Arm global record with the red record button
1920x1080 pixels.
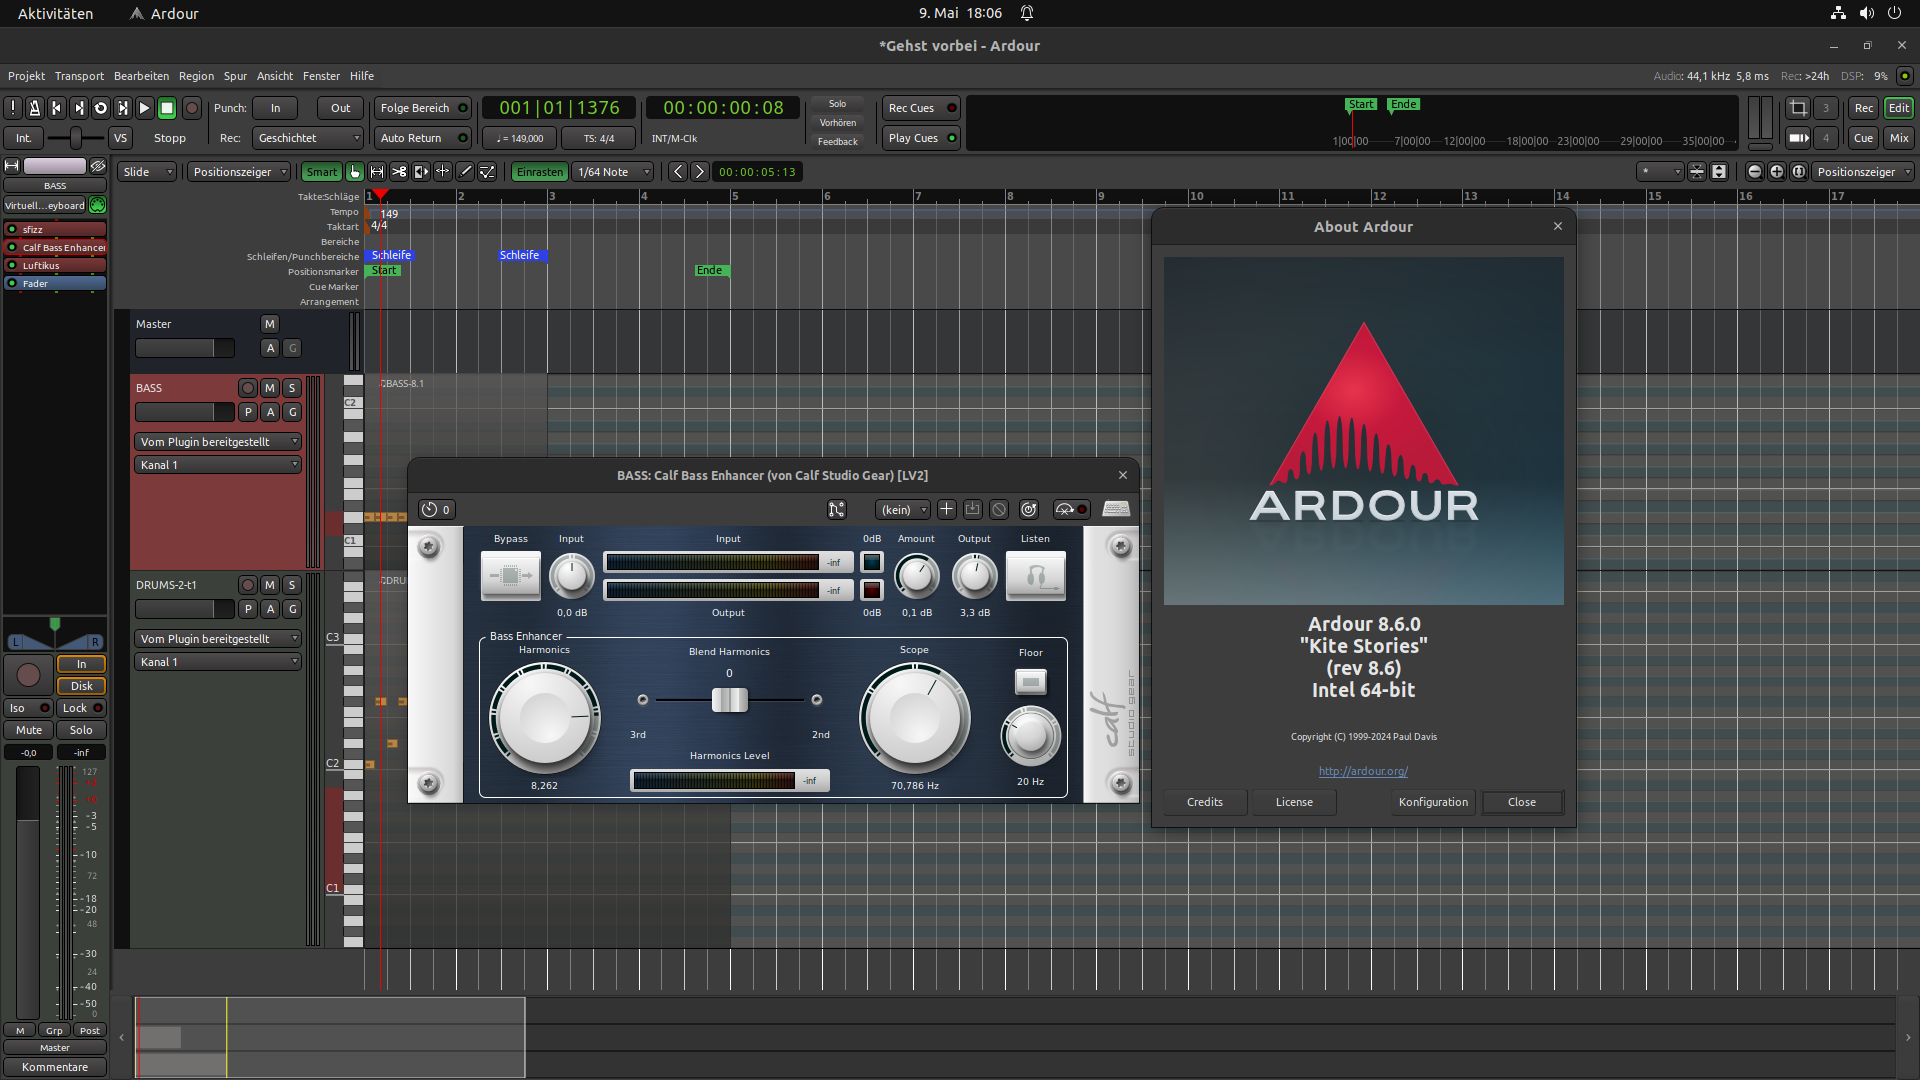pos(192,108)
